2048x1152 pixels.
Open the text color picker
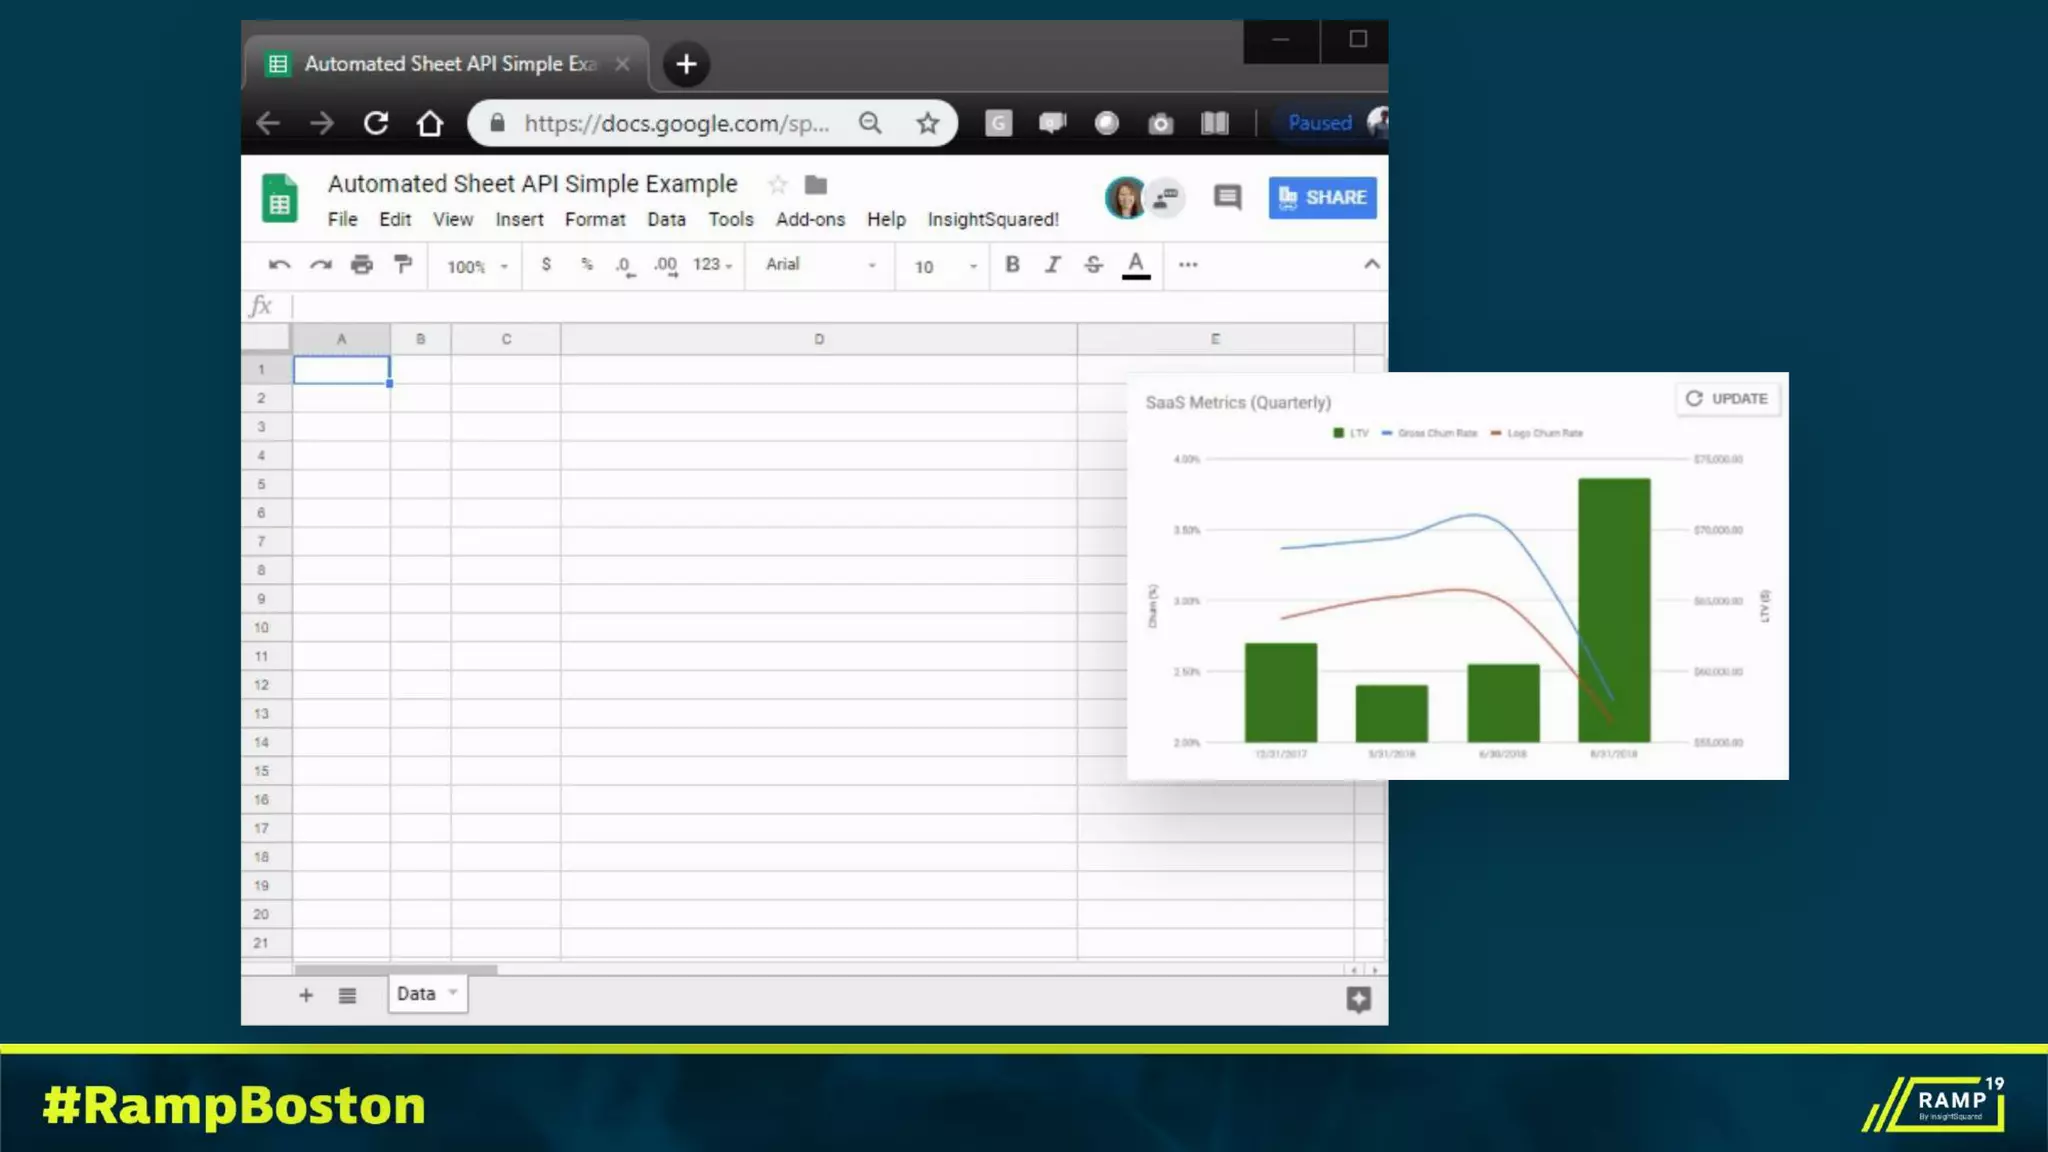(1135, 265)
